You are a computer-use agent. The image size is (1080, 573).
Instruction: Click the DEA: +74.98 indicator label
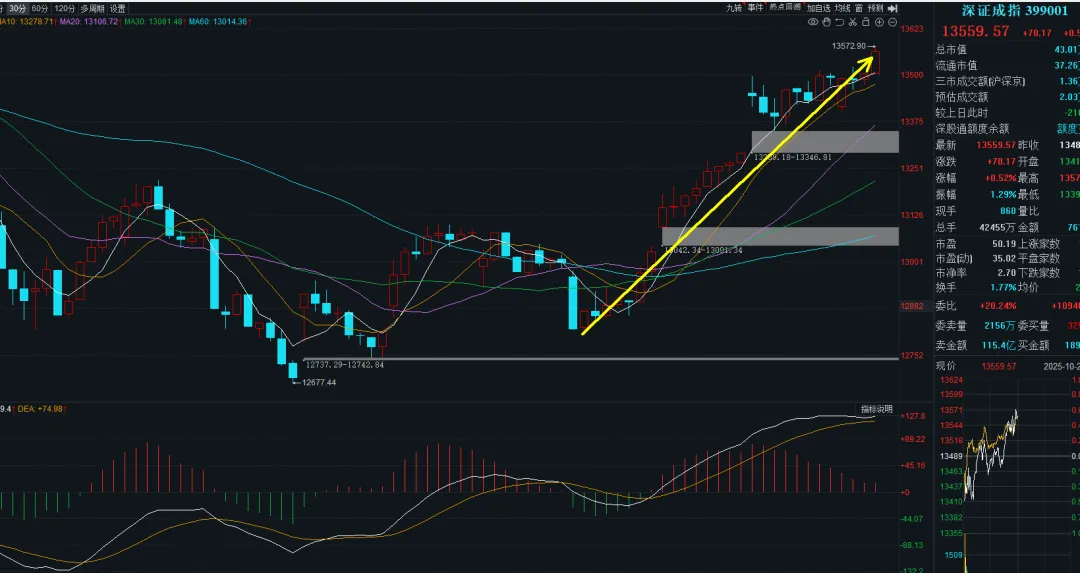pyautogui.click(x=40, y=409)
